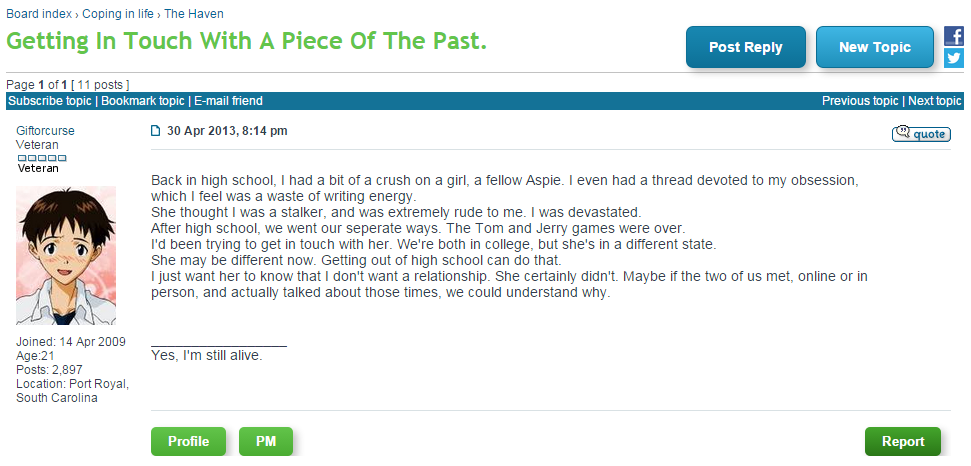Image resolution: width=971 pixels, height=466 pixels.
Task: View the poster's Profile
Action: click(x=188, y=441)
